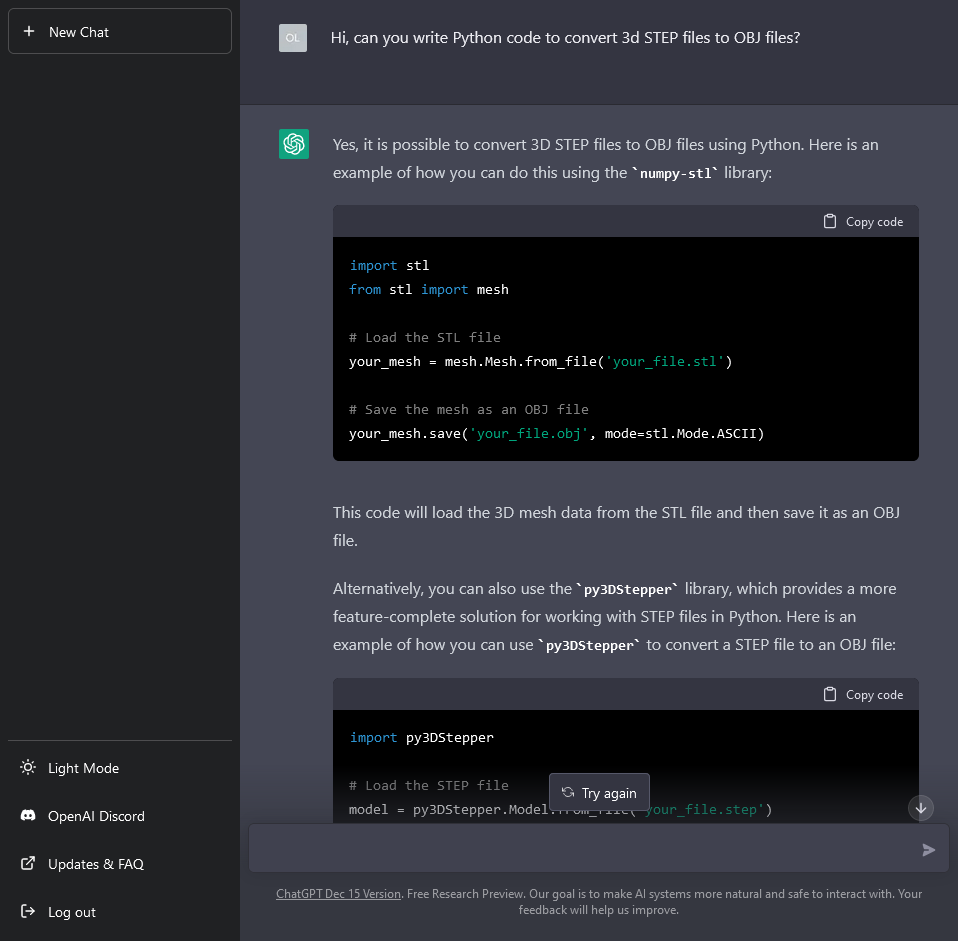This screenshot has height=941, width=958.
Task: Focus the message input box
Action: point(580,849)
